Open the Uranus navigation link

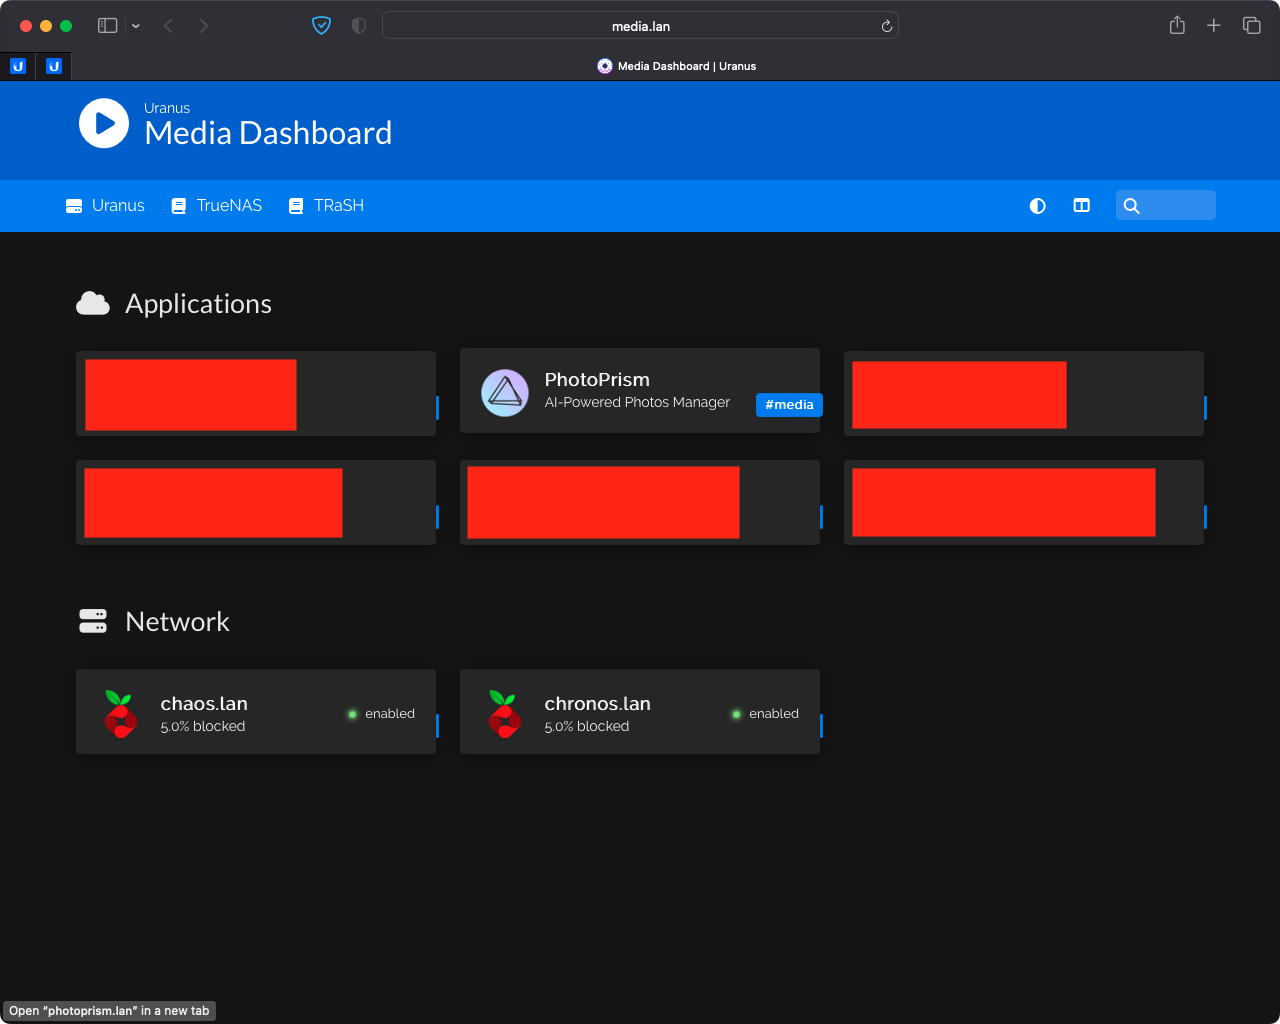[x=105, y=206]
